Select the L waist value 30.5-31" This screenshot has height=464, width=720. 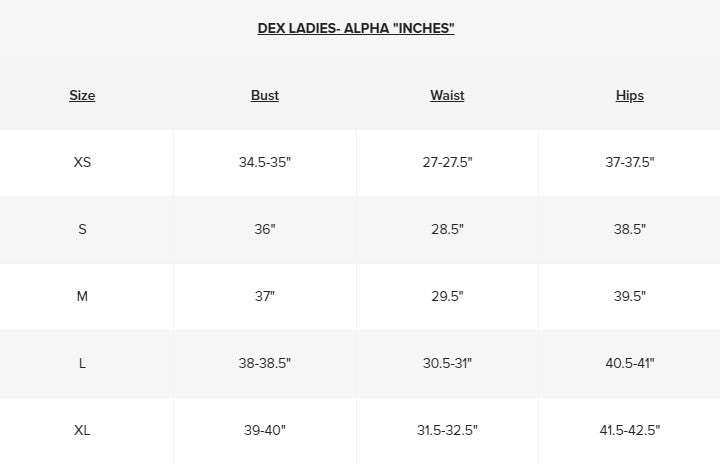pos(447,363)
